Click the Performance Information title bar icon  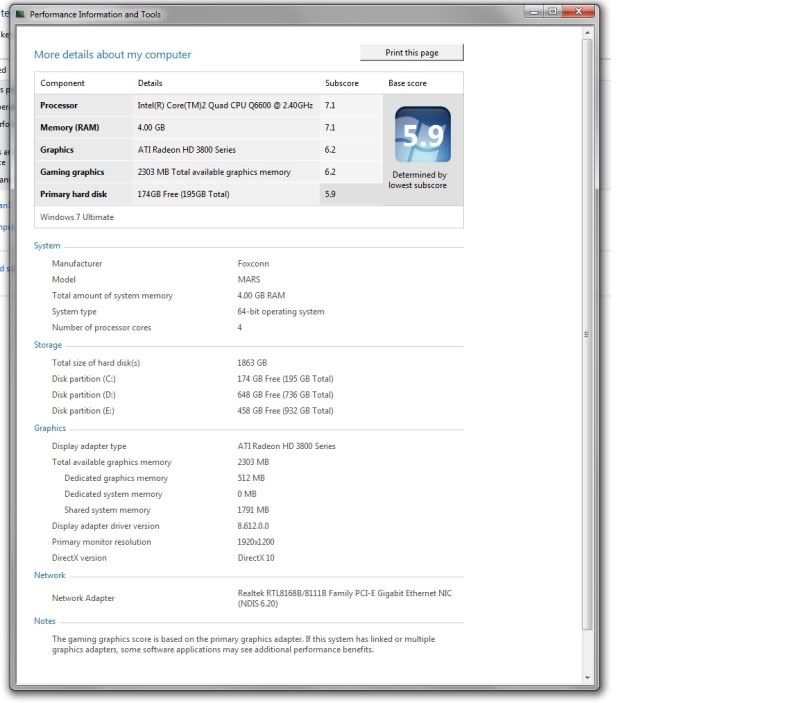pyautogui.click(x=20, y=15)
